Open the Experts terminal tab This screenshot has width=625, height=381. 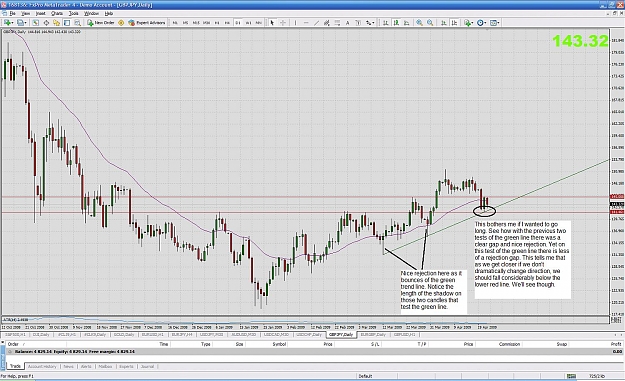pyautogui.click(x=126, y=366)
